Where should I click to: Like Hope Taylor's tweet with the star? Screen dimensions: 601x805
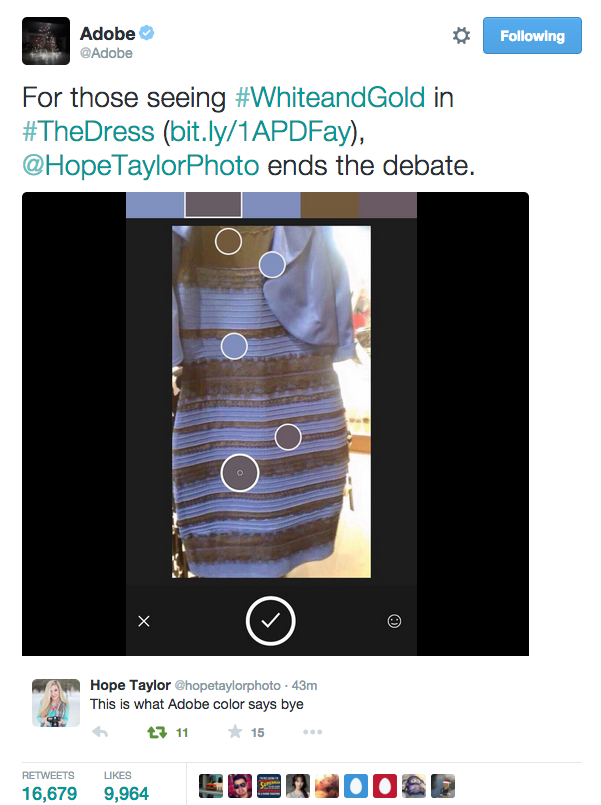(235, 732)
